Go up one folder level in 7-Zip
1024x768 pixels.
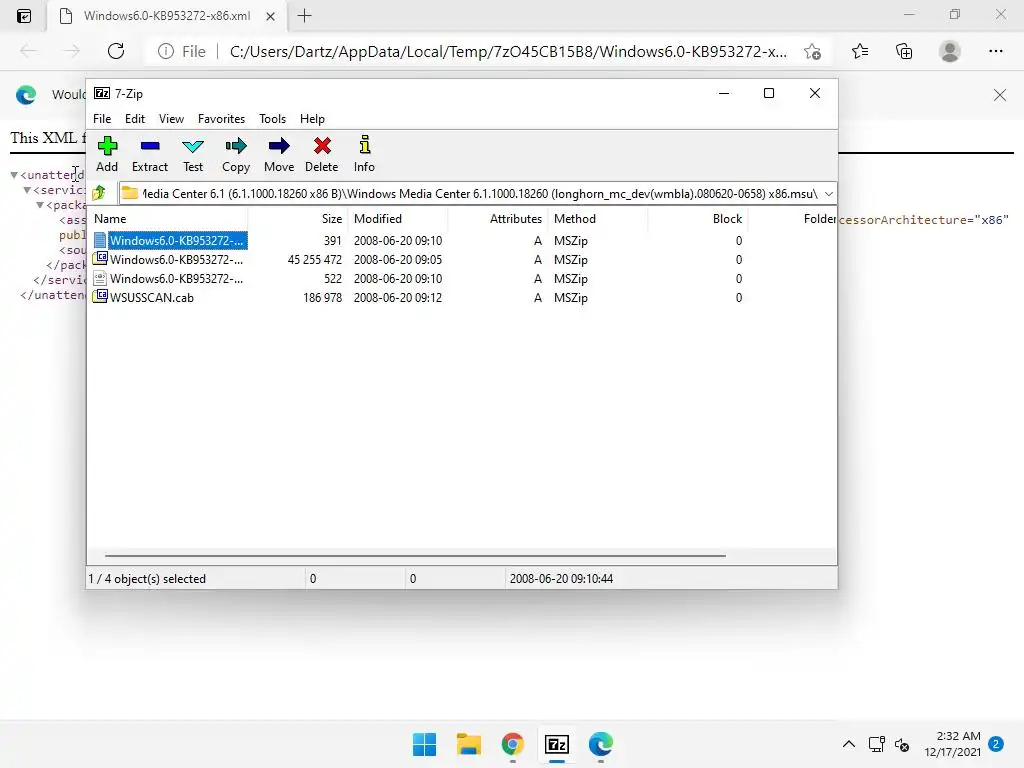click(99, 193)
